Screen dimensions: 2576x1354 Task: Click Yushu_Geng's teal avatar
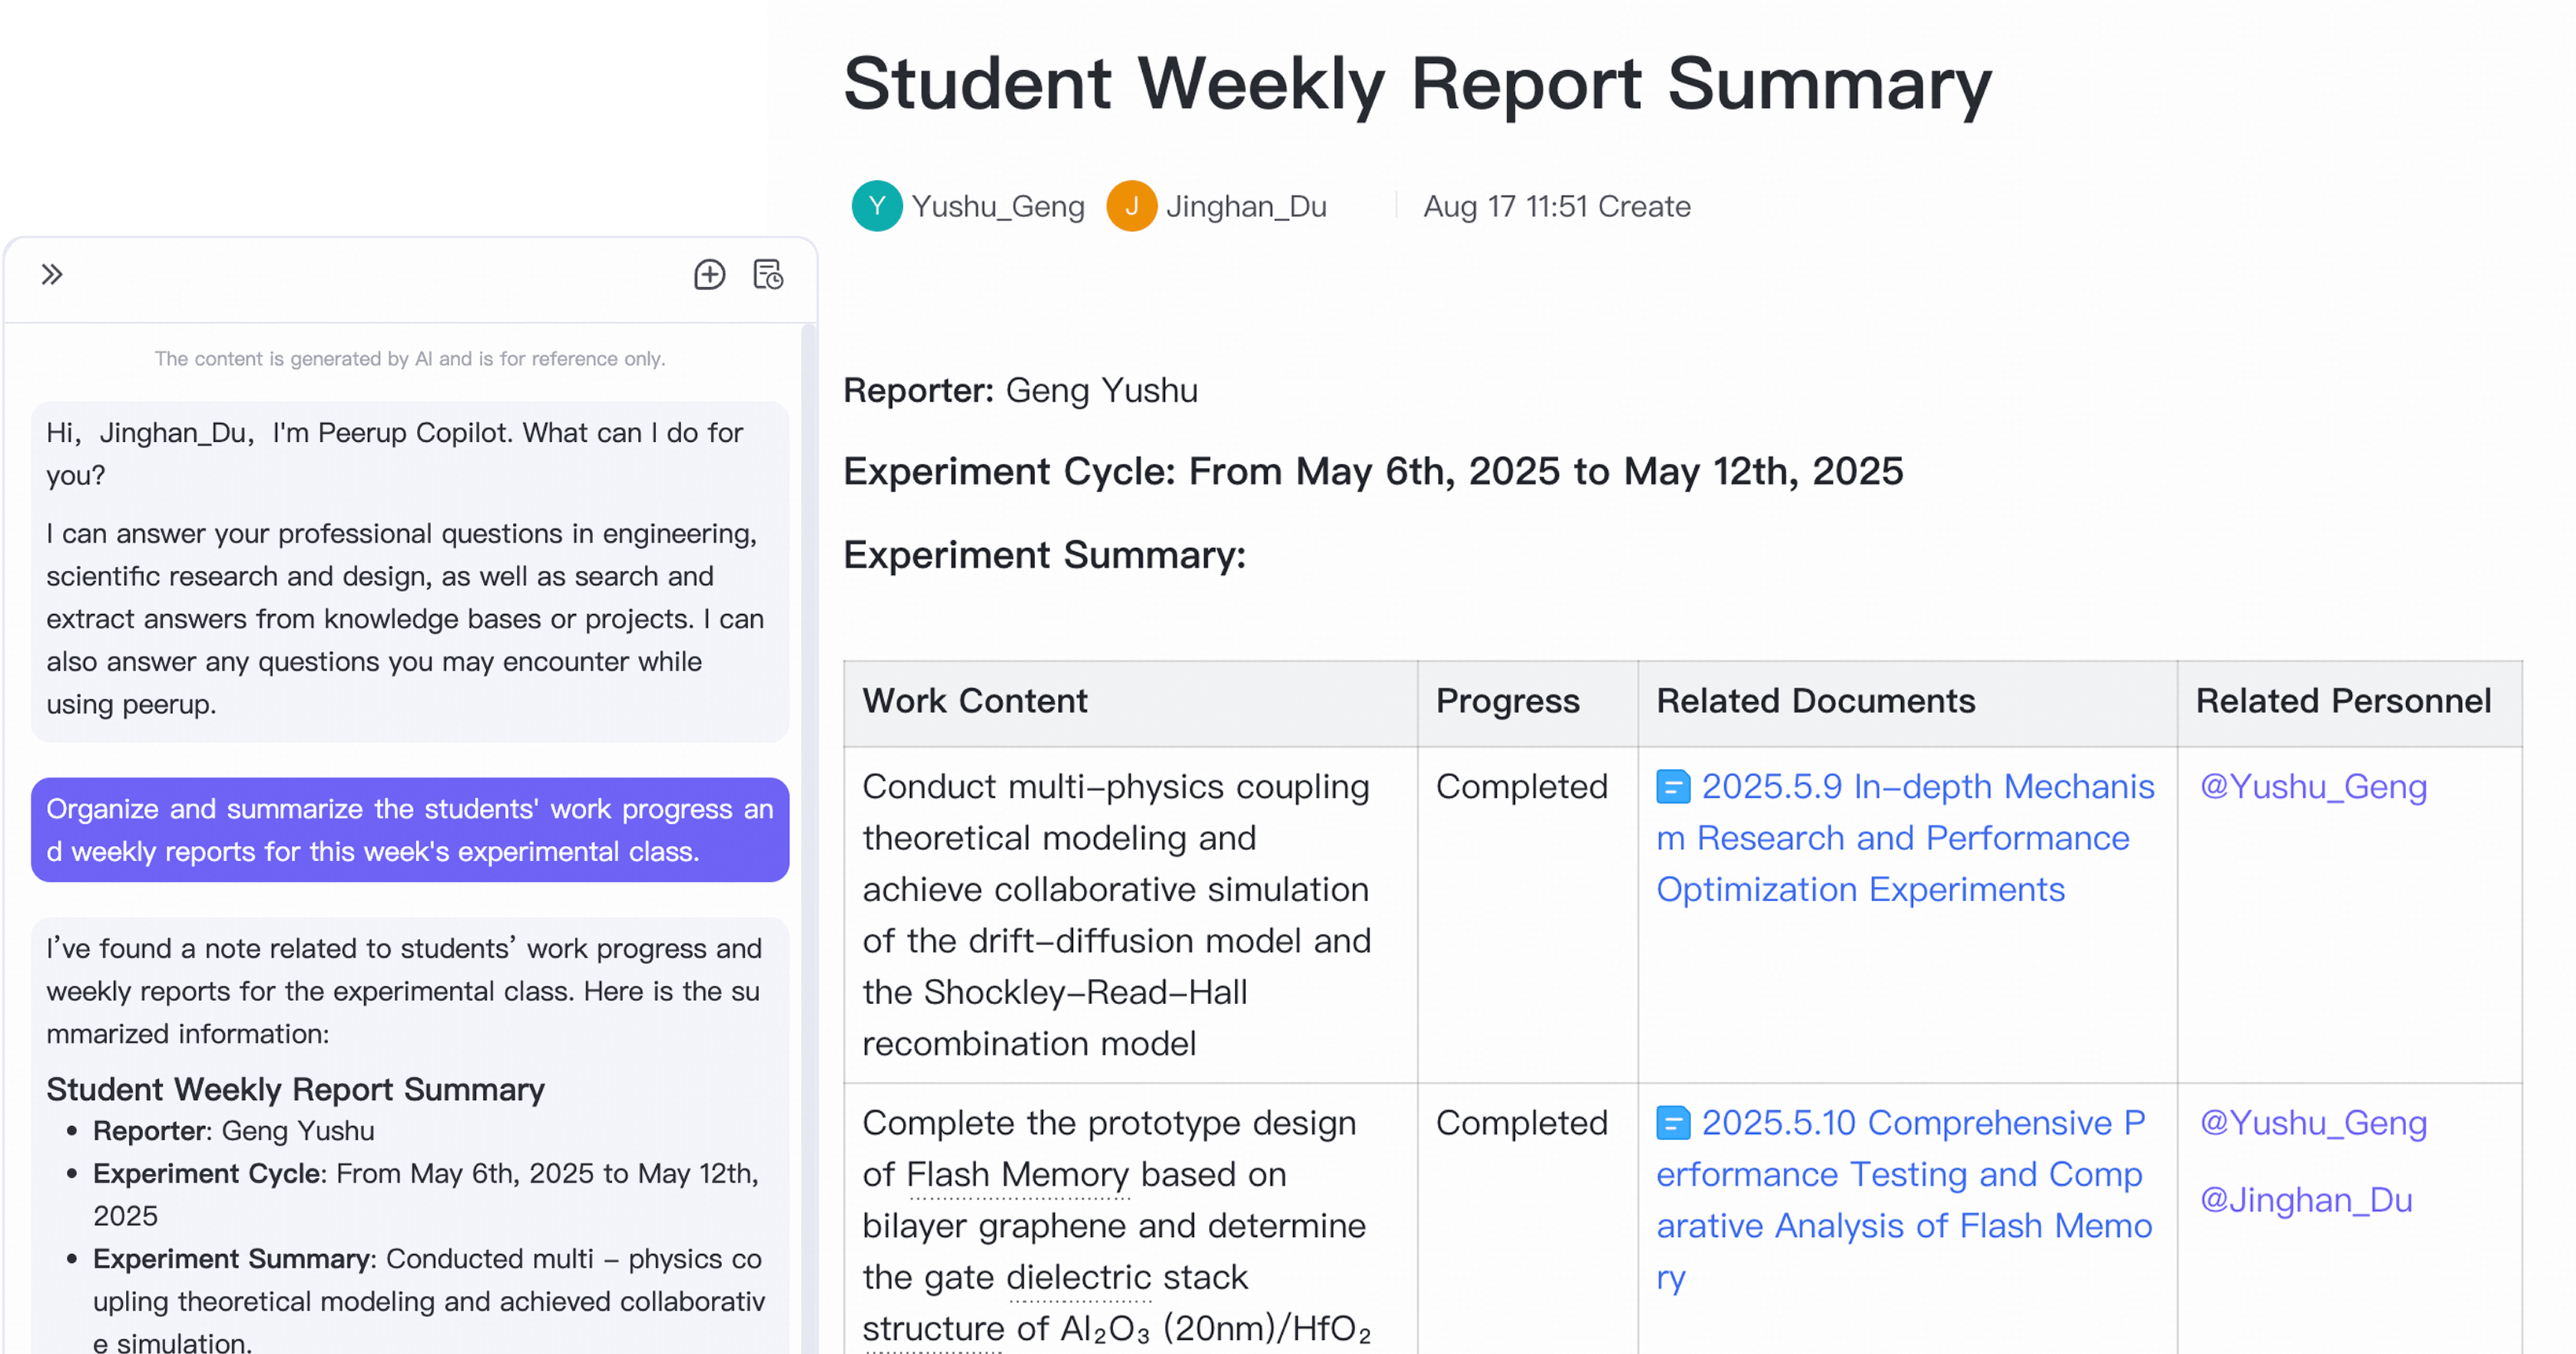click(877, 206)
